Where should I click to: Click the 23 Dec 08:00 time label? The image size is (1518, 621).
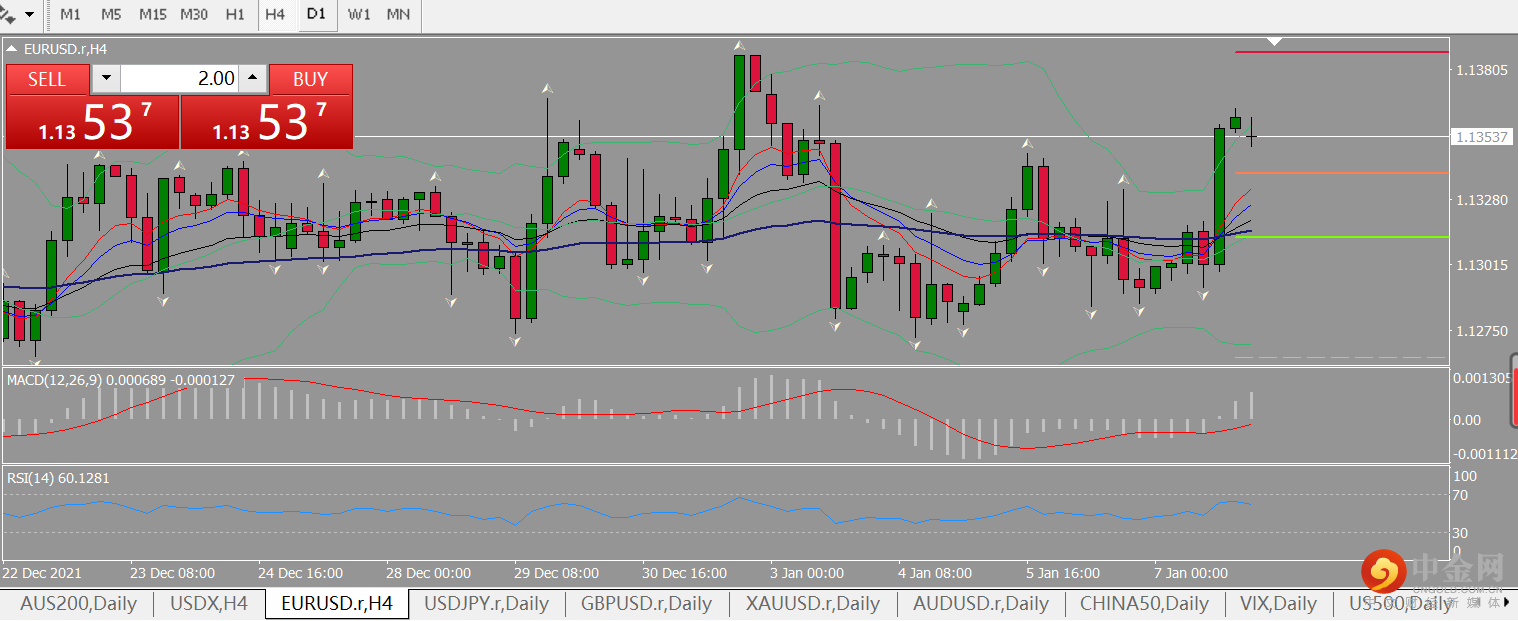tap(172, 573)
